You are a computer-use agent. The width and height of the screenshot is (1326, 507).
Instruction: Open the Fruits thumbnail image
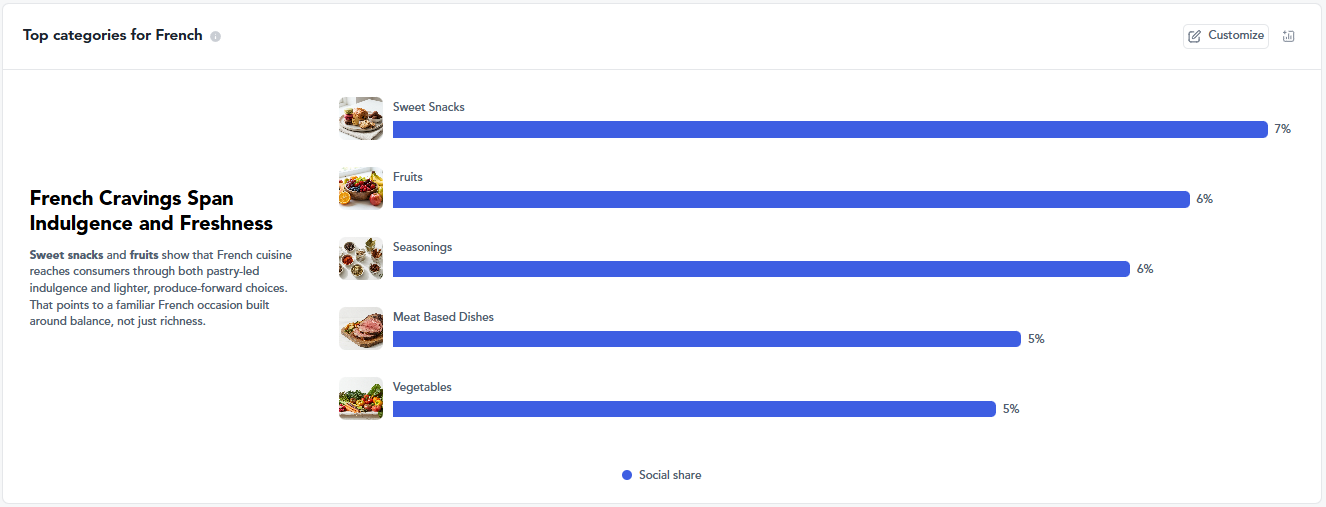point(361,189)
